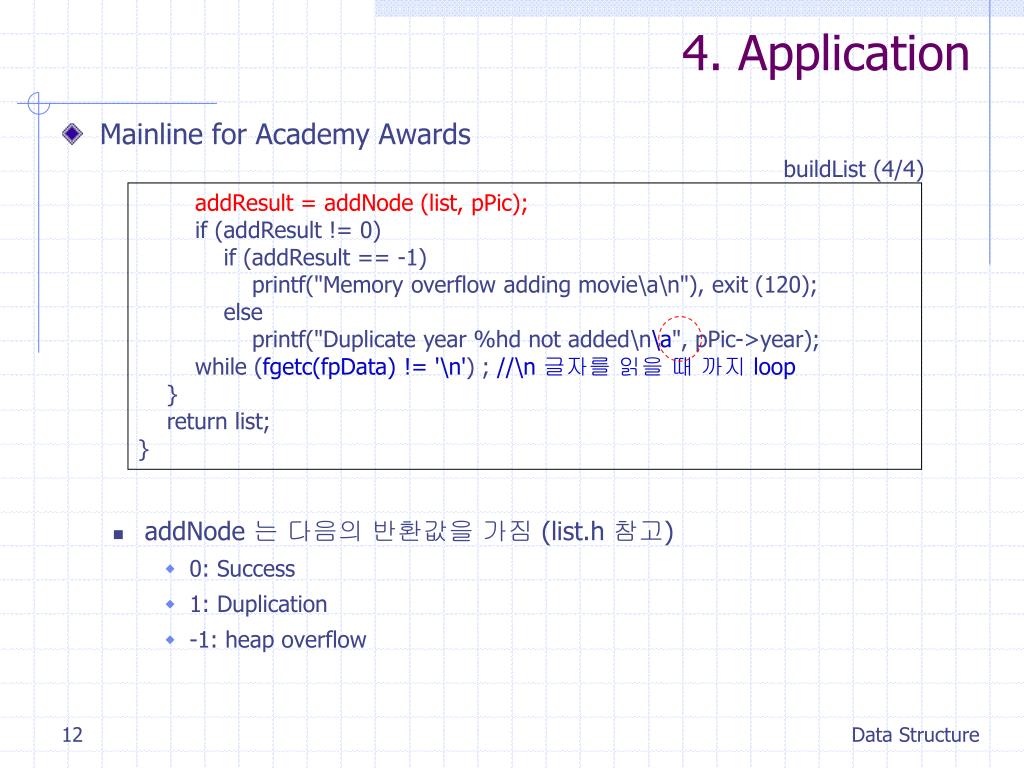Image resolution: width=1024 pixels, height=768 pixels.
Task: Click the heading 'Mainline for Academy Awards'
Action: pyautogui.click(x=285, y=135)
